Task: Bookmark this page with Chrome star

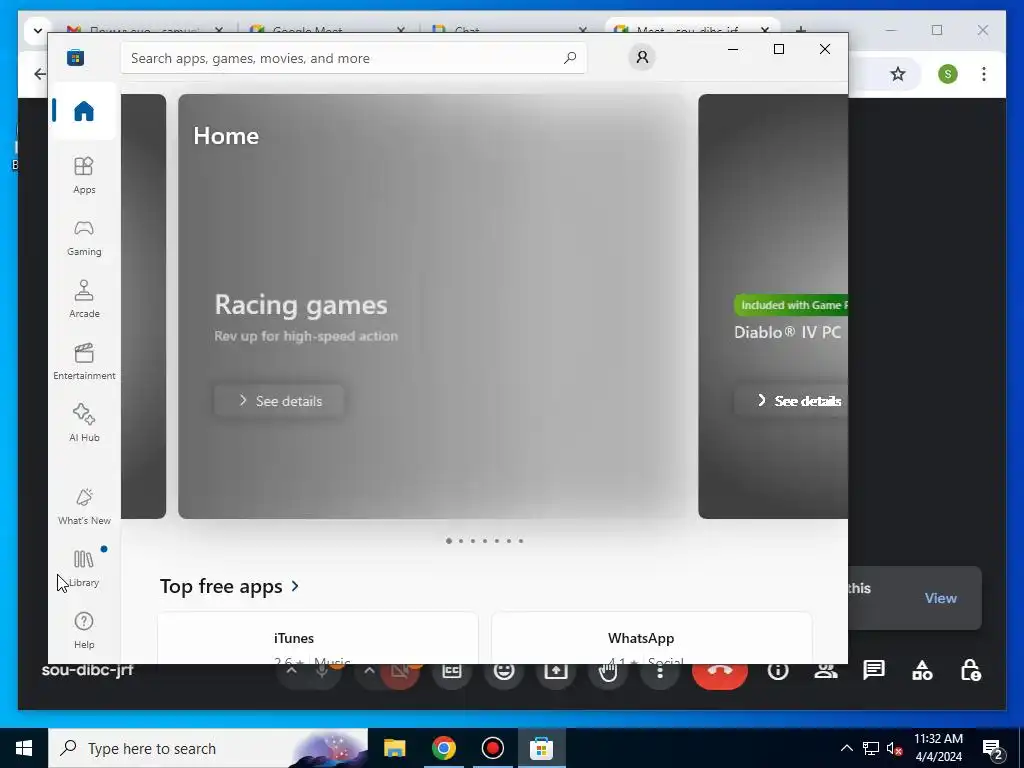Action: tap(898, 74)
